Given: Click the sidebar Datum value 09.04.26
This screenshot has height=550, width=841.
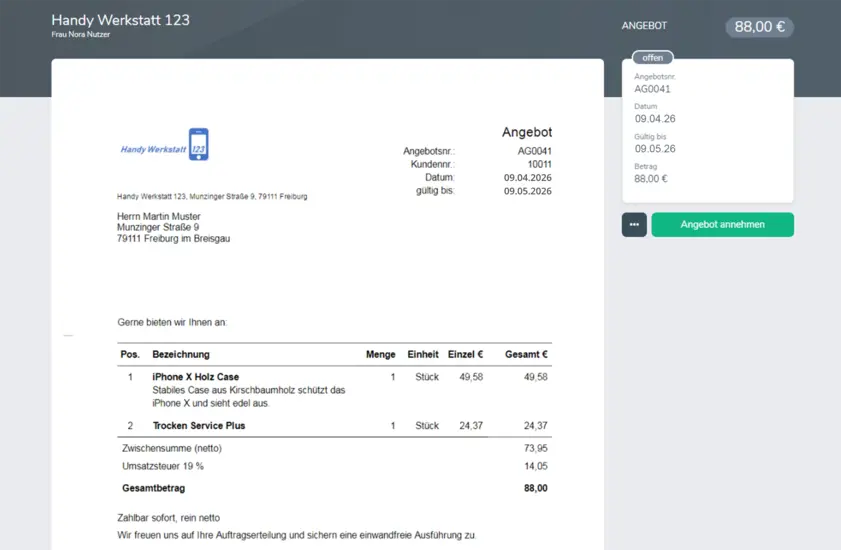Looking at the screenshot, I should pyautogui.click(x=654, y=119).
